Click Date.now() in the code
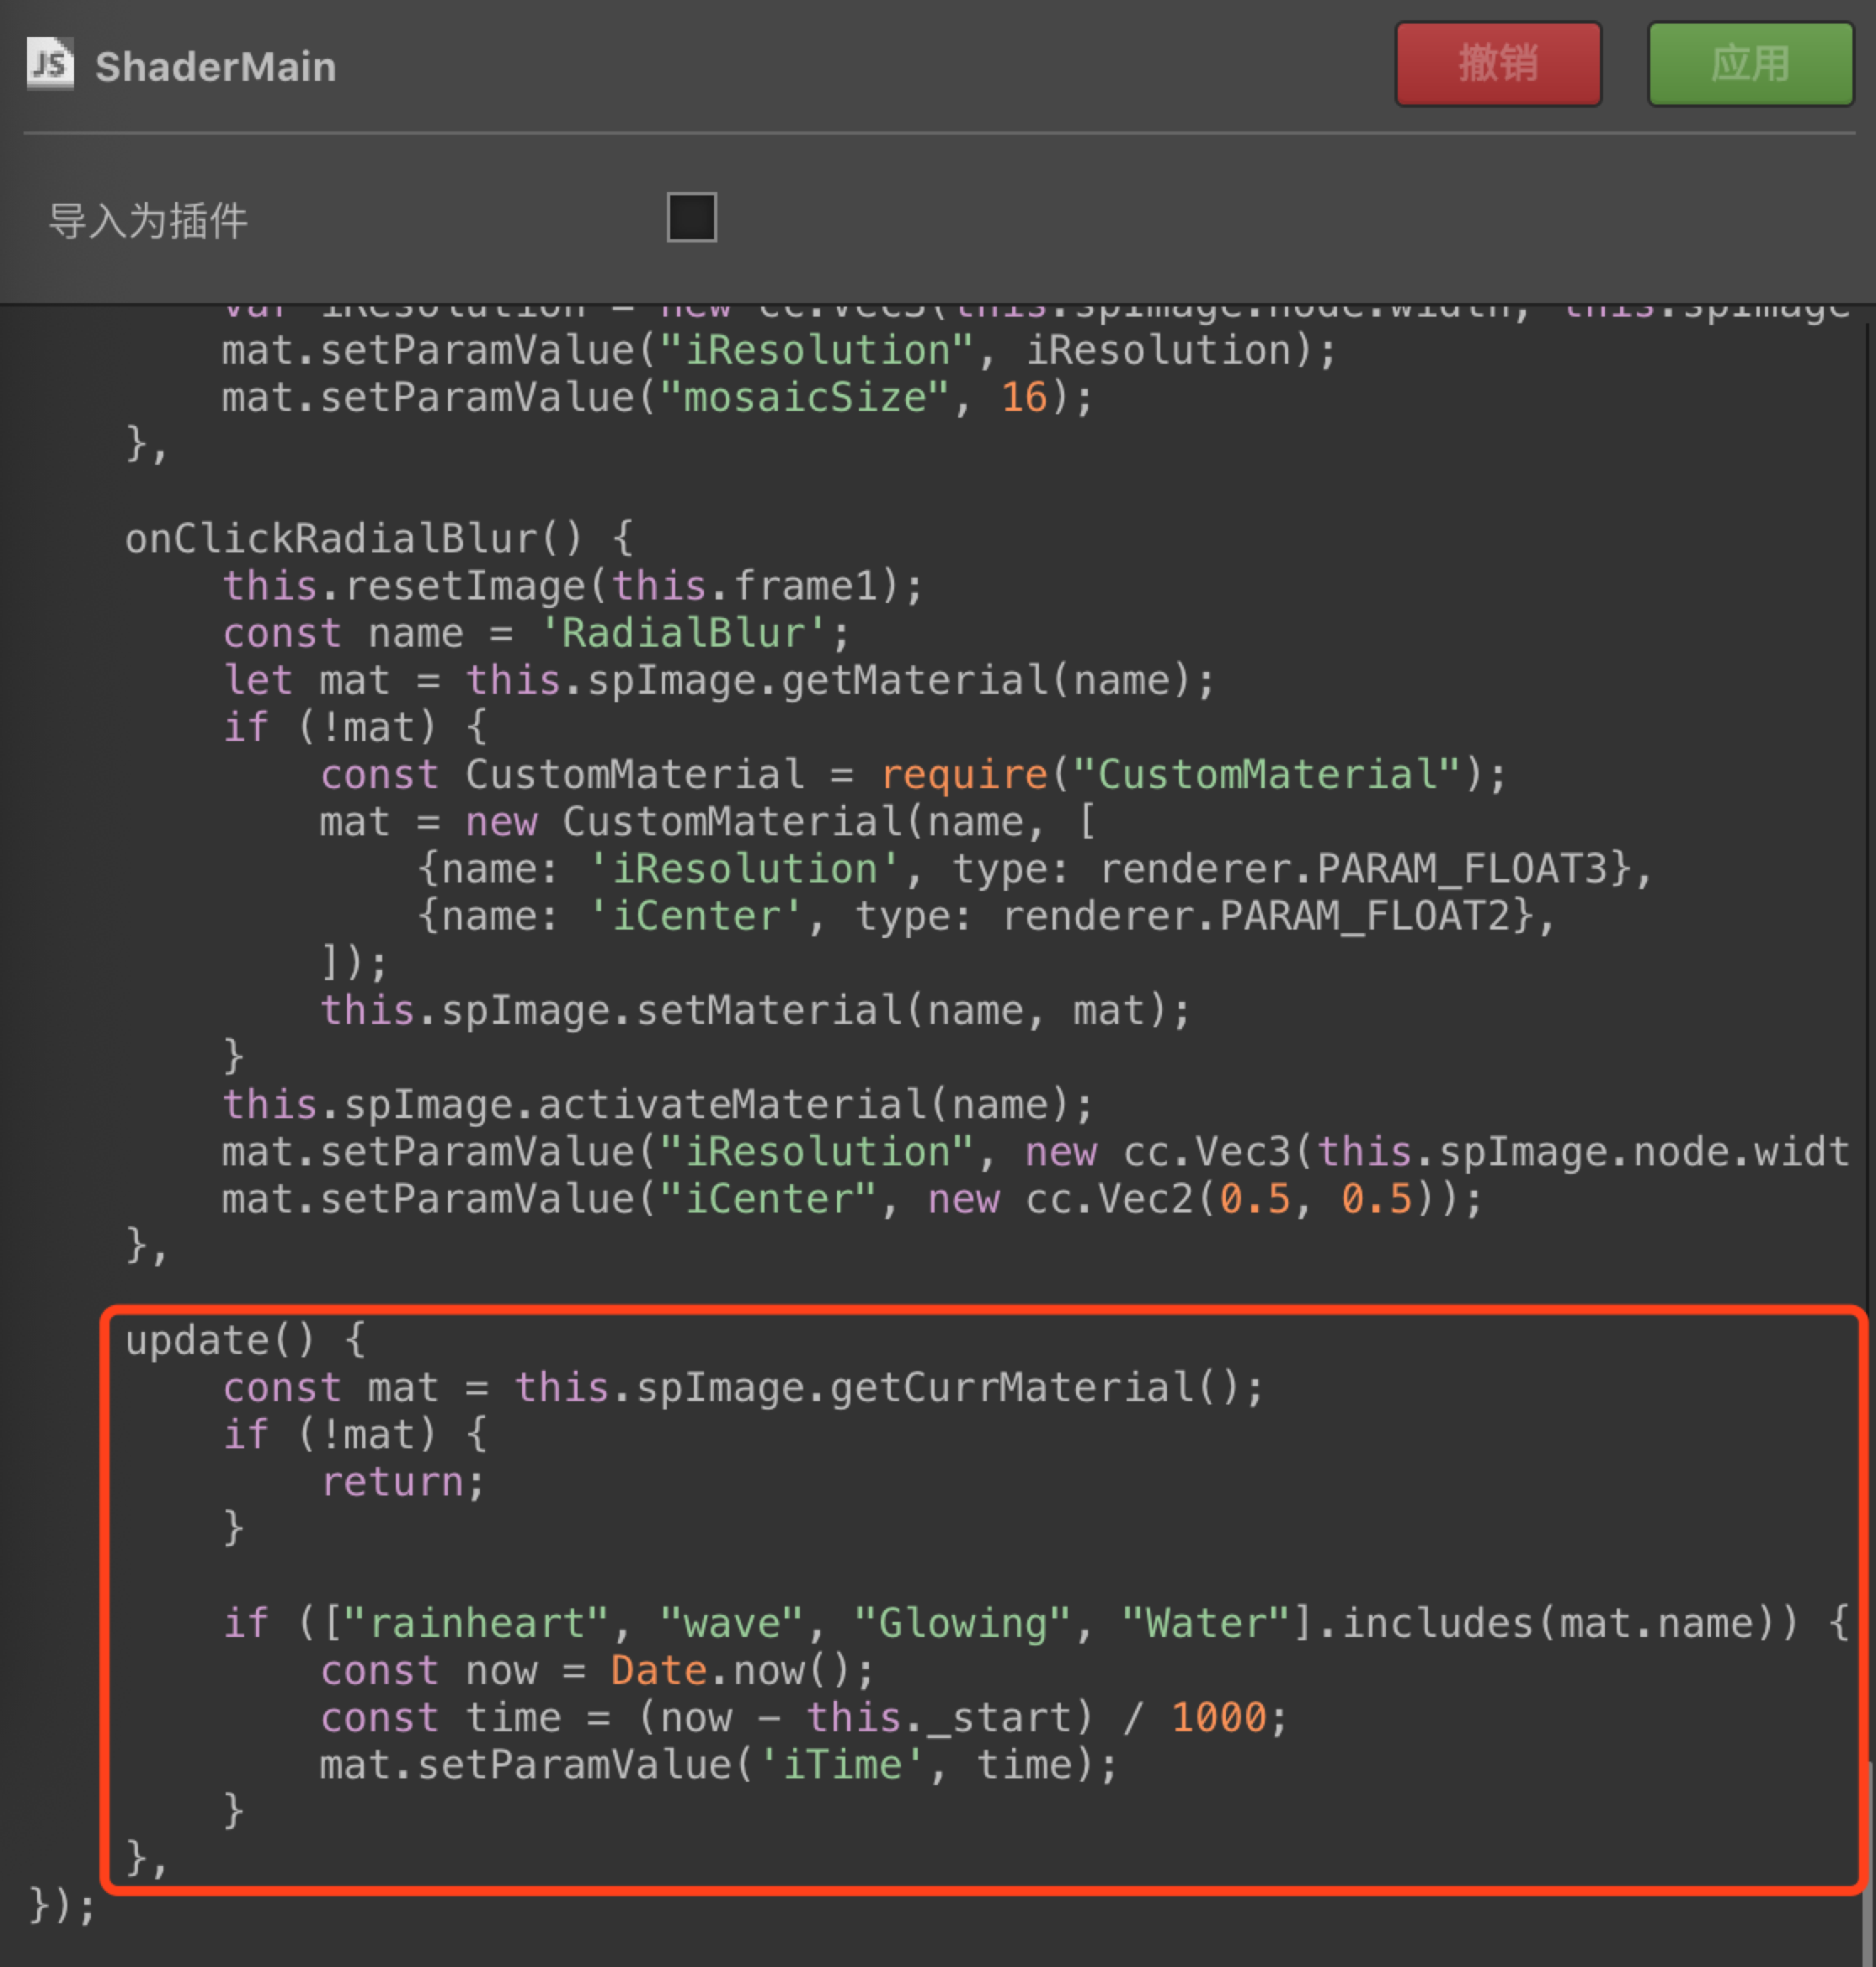 [x=728, y=1671]
